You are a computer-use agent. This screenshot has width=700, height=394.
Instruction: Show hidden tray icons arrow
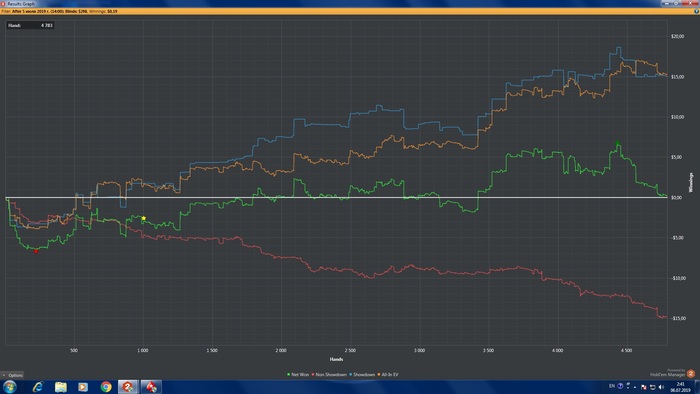pos(635,387)
